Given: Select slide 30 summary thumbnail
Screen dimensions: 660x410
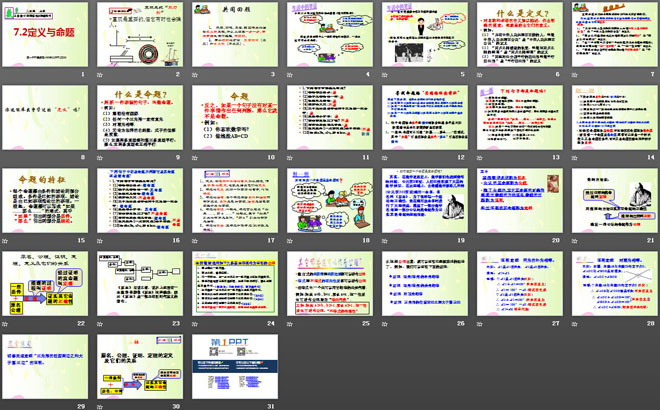Looking at the screenshot, I should 140,367.
